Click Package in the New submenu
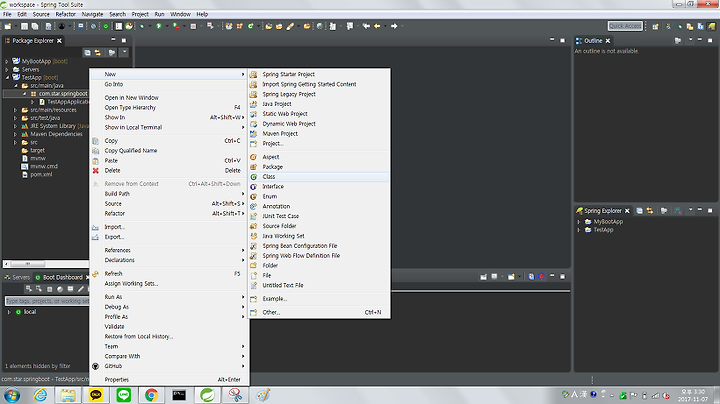 (x=319, y=167)
